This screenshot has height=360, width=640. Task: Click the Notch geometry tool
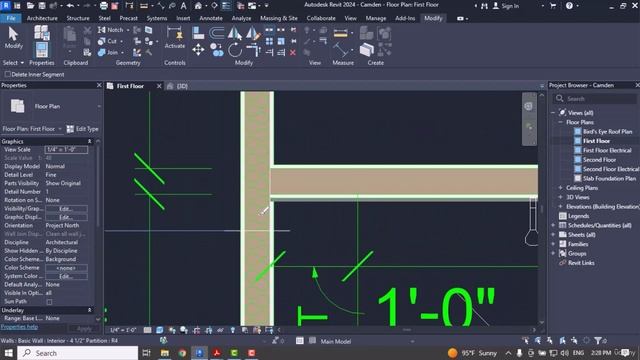(x=111, y=30)
